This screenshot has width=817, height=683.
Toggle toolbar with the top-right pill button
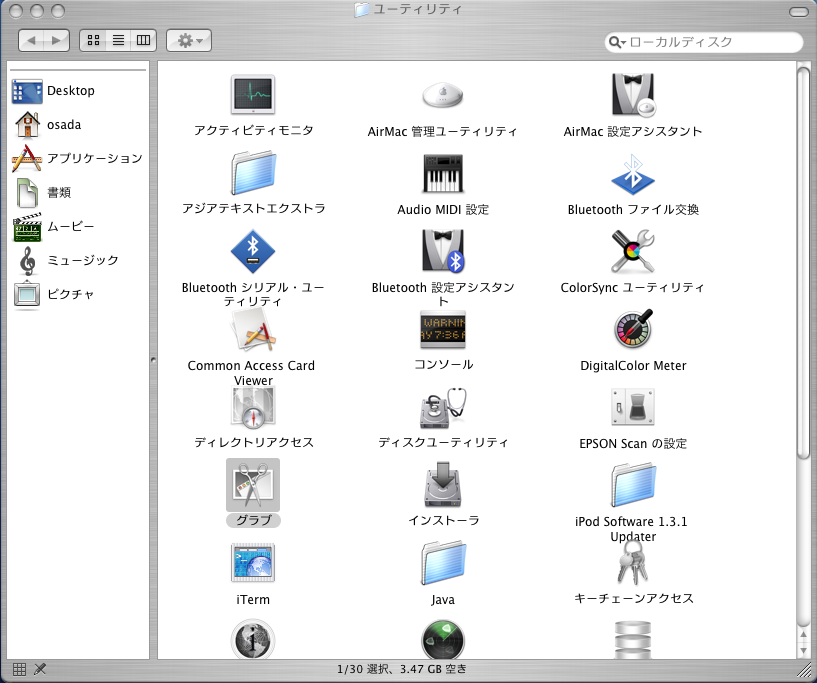[798, 11]
